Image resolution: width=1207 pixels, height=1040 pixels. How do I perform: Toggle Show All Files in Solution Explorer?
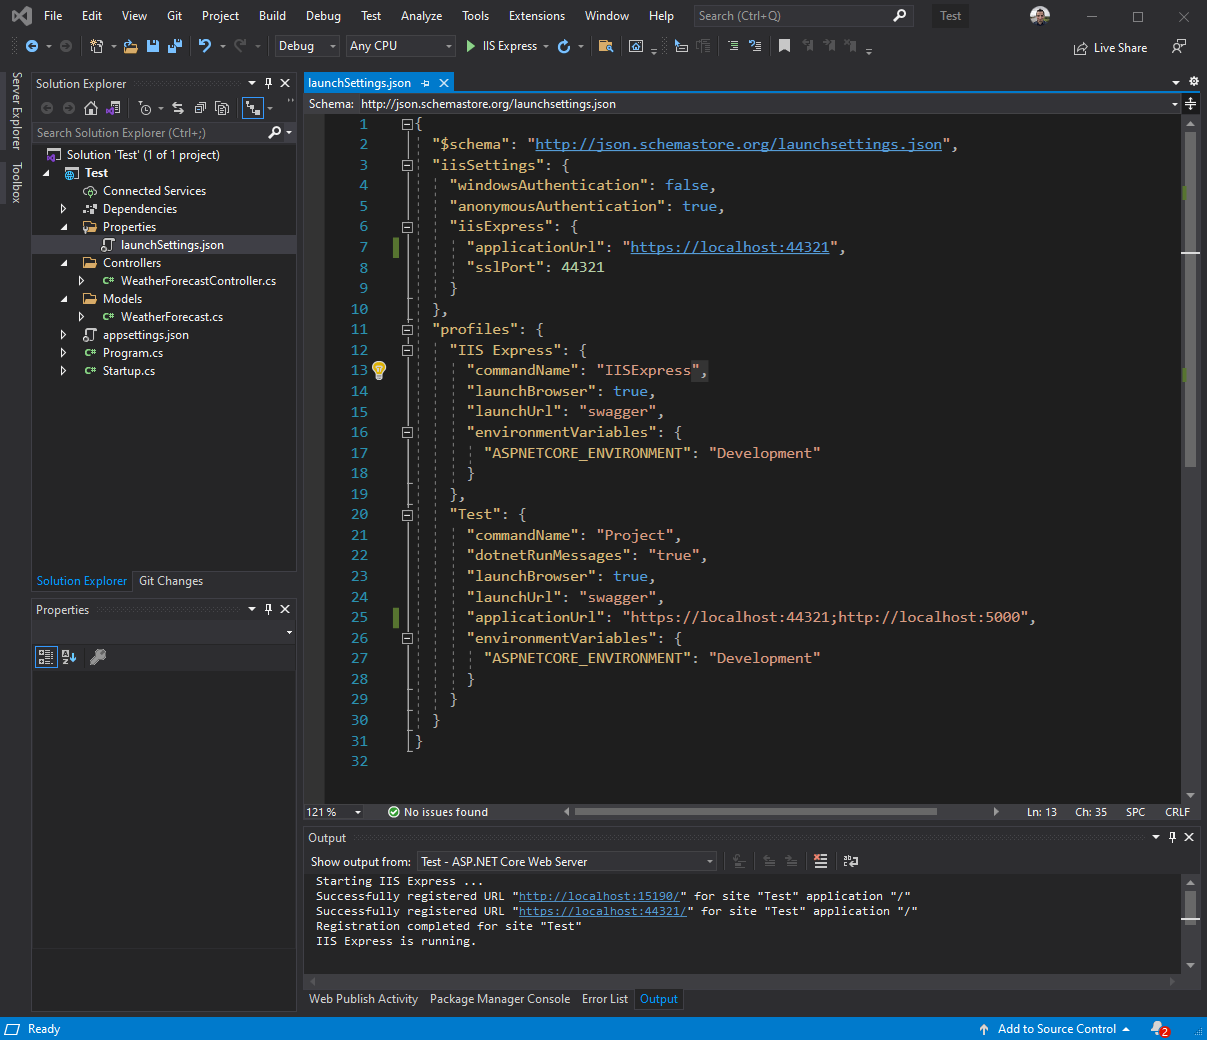tap(222, 108)
